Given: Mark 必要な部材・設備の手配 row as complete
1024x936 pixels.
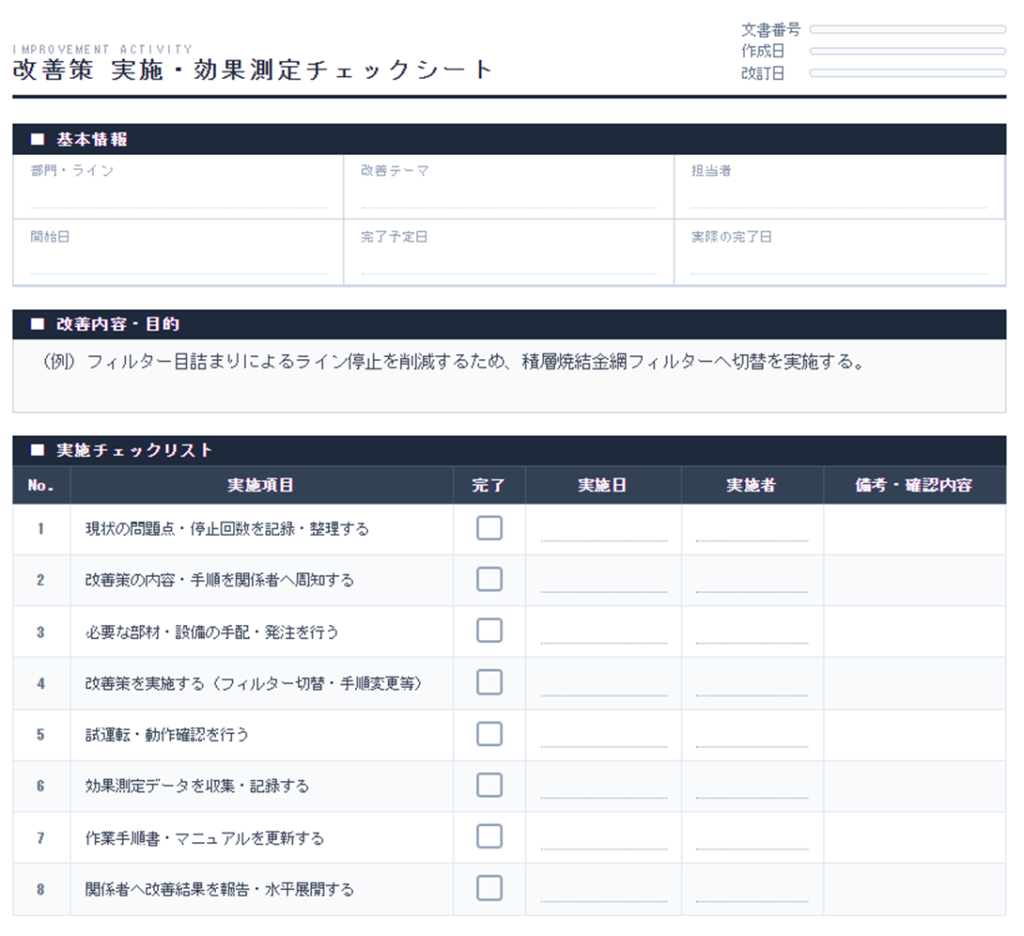Looking at the screenshot, I should 489,631.
